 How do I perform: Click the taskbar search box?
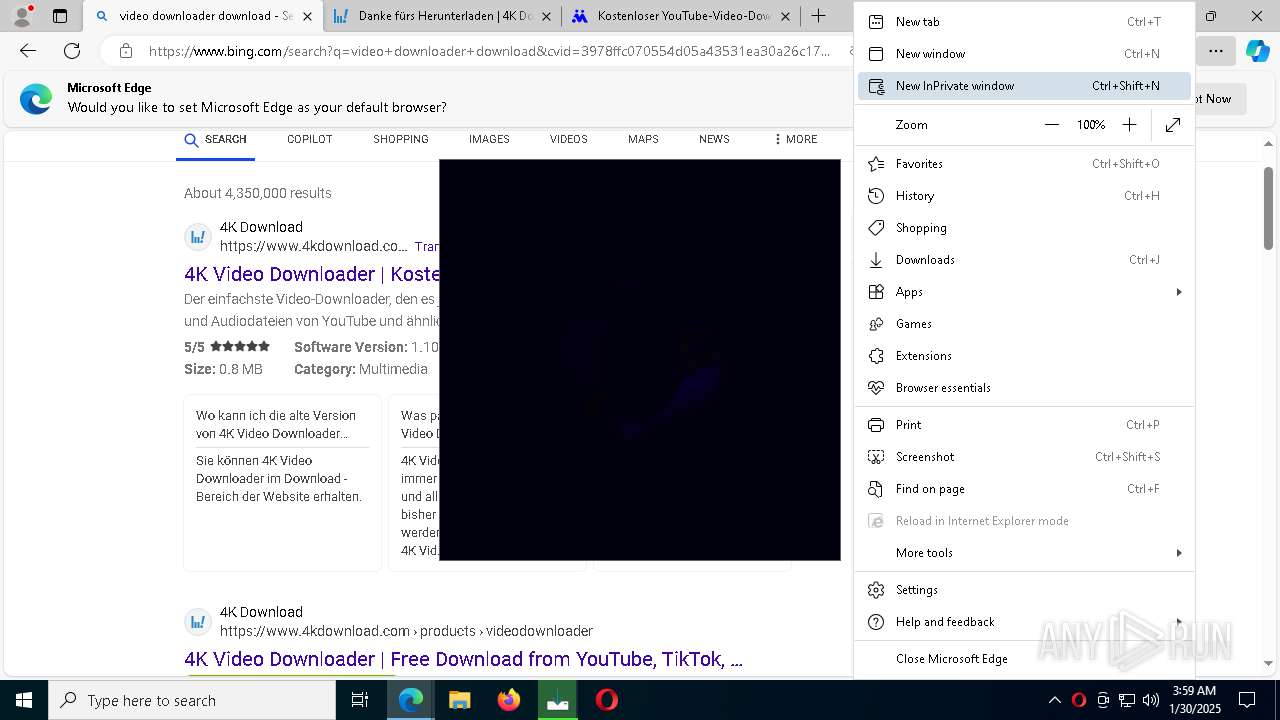click(x=192, y=700)
